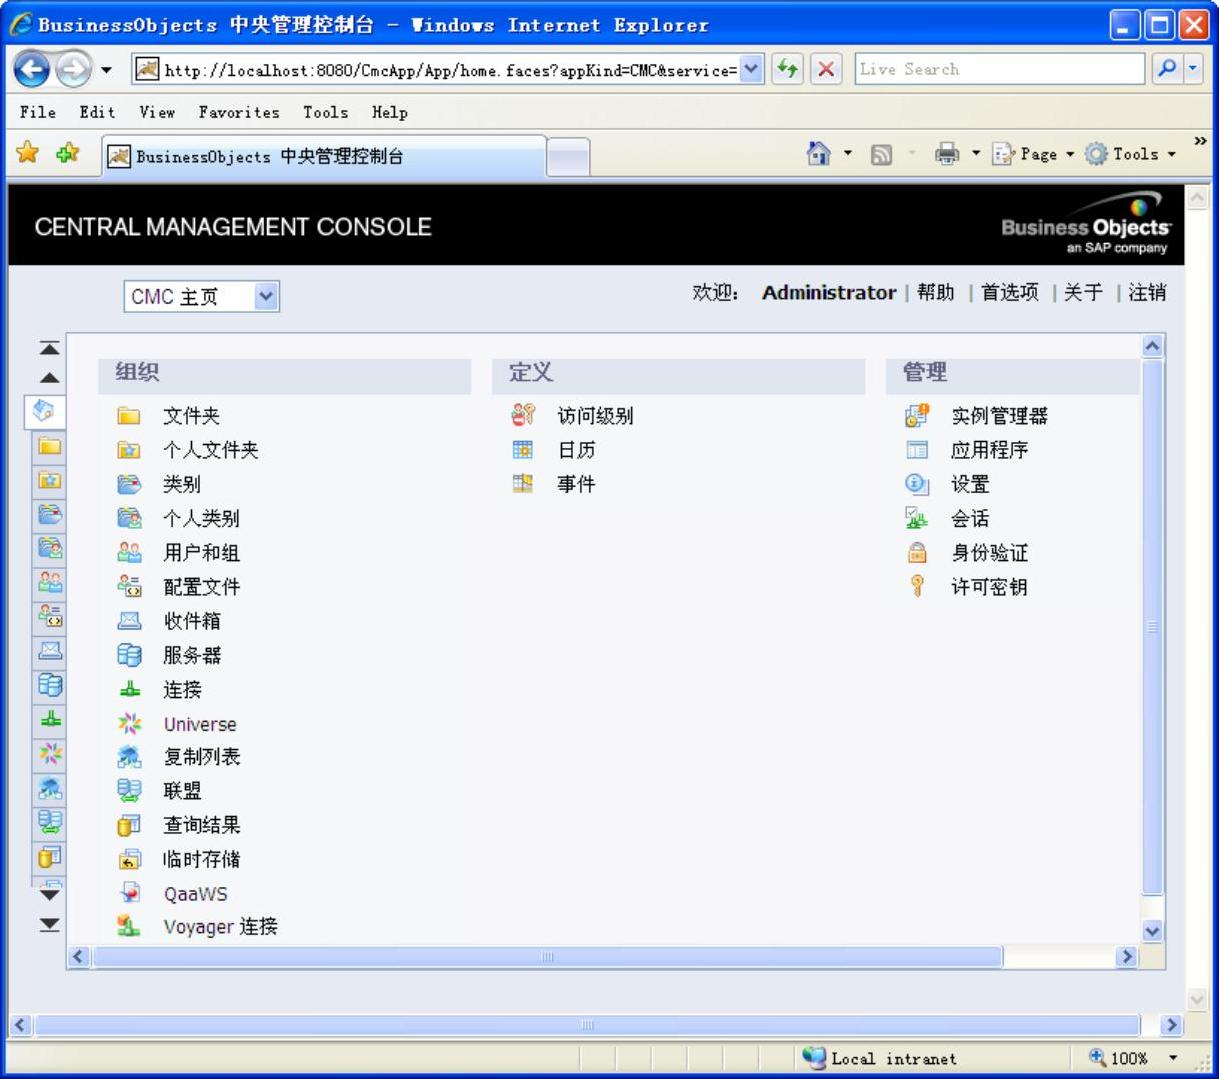Select the BusinessObjects 中央管理控制台 tab

pyautogui.click(x=324, y=156)
